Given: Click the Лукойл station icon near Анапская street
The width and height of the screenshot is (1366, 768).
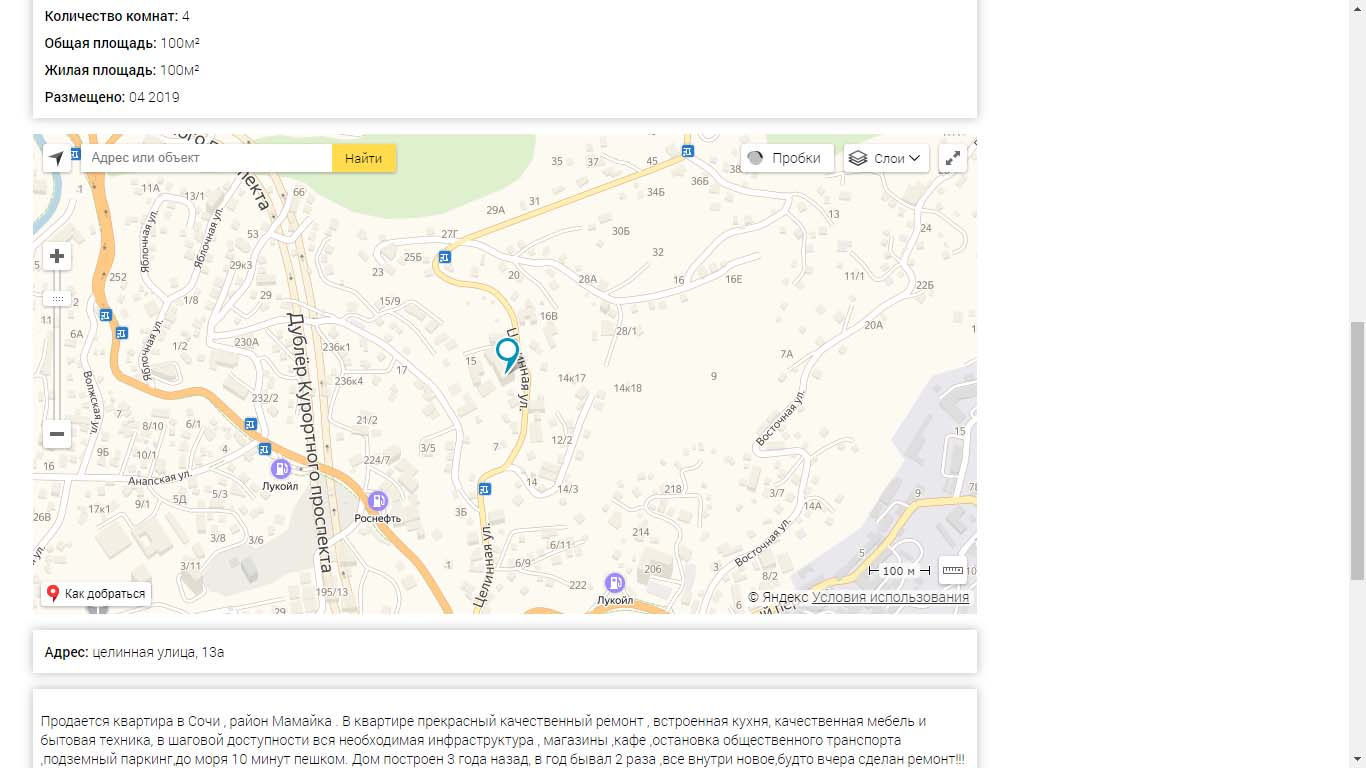Looking at the screenshot, I should [x=283, y=468].
